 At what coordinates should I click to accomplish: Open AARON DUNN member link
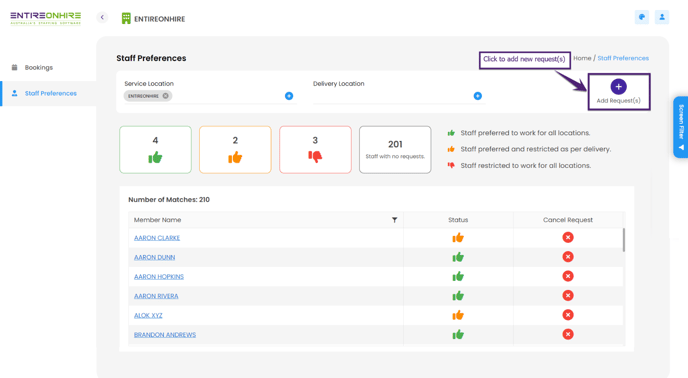tap(154, 257)
